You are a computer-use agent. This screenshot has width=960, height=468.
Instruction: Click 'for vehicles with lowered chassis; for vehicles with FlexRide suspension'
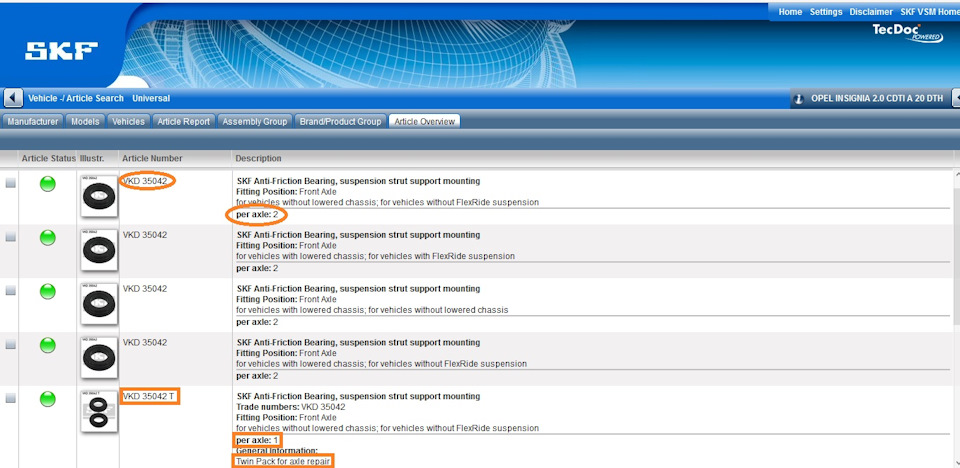[375, 256]
